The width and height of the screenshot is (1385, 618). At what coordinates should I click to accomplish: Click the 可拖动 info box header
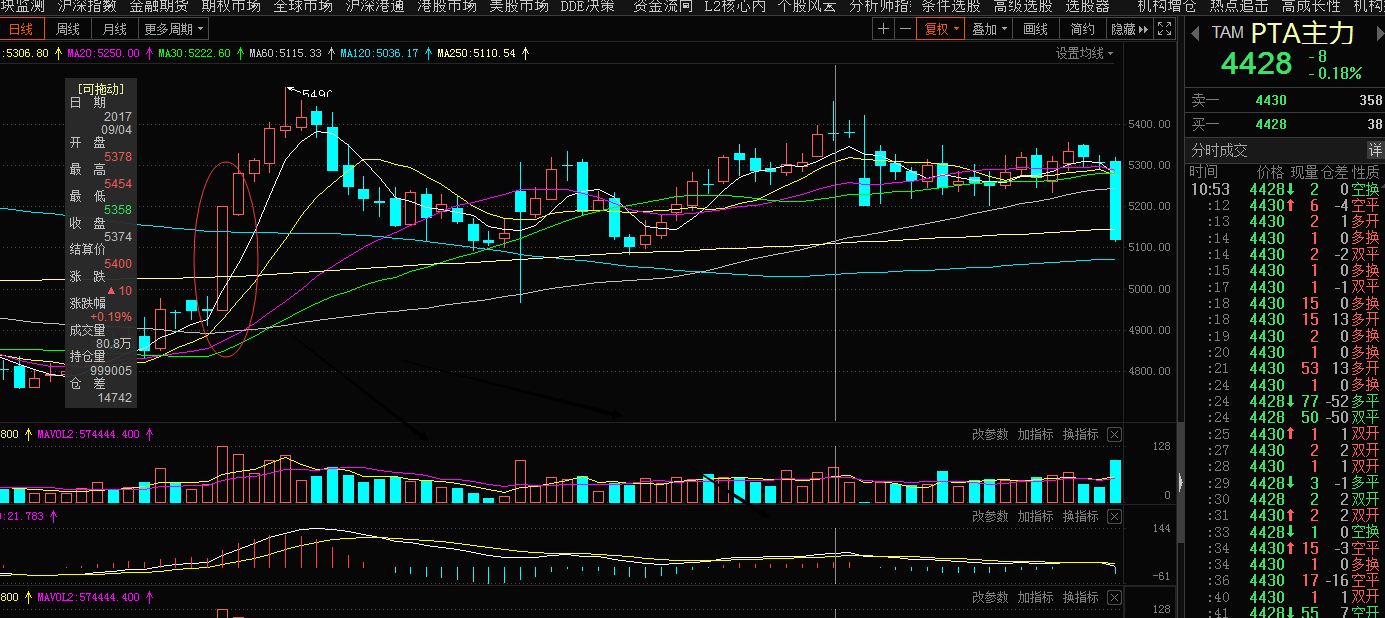pos(100,89)
